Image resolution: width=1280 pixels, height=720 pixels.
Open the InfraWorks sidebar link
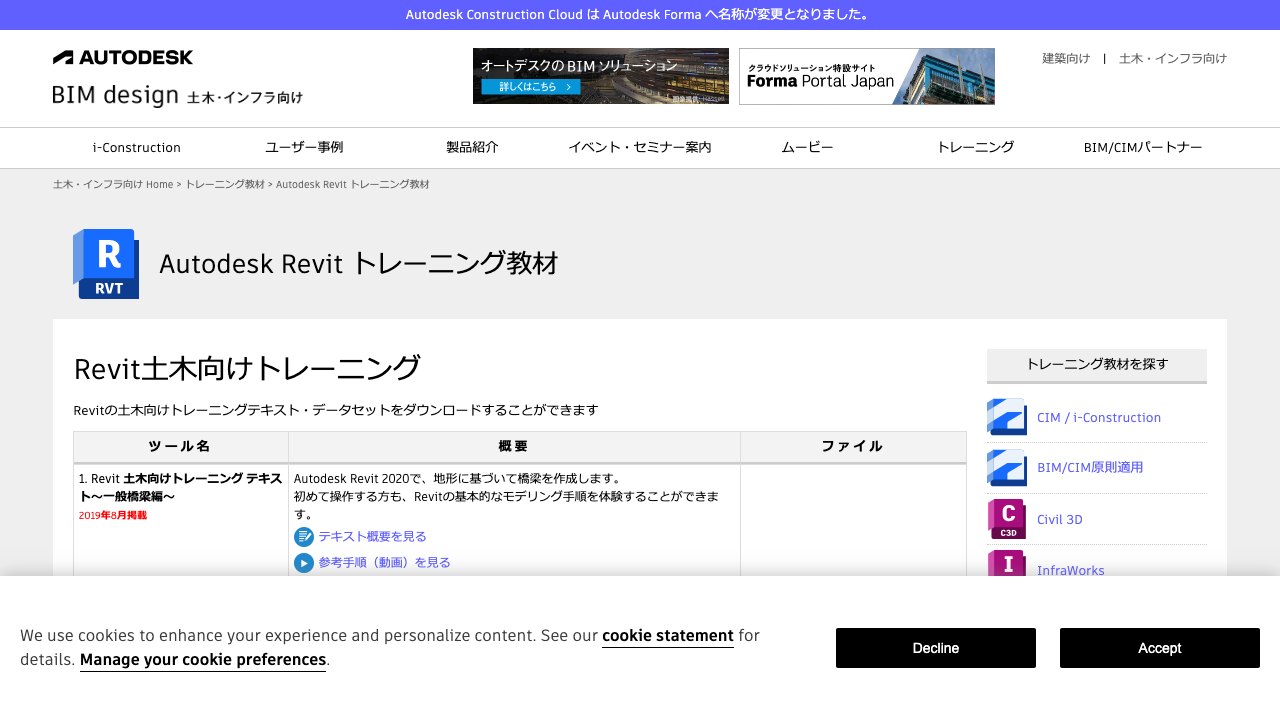(1071, 570)
